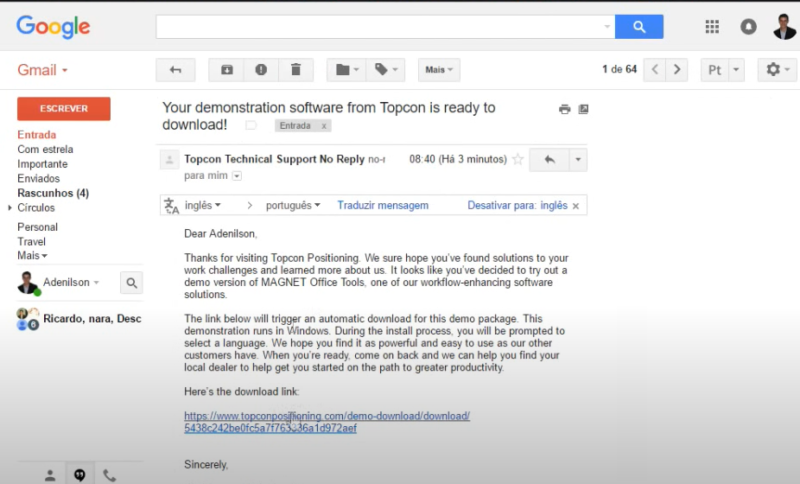Screen dimensions: 800x484
Task: Expand the Mais actions dropdown
Action: click(x=438, y=69)
